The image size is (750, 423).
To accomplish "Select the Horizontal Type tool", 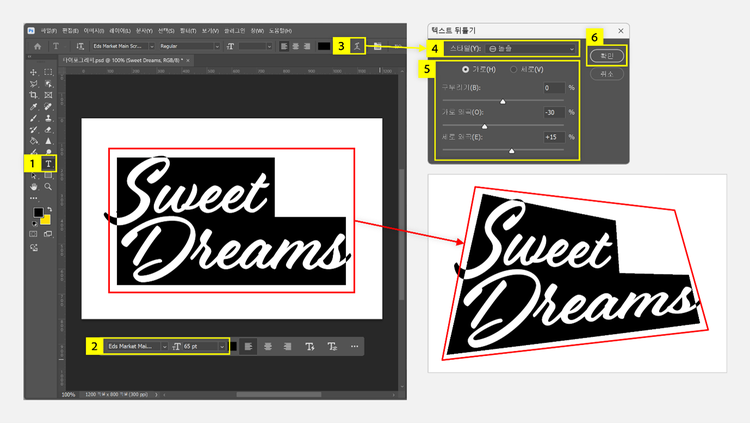I will [x=48, y=164].
